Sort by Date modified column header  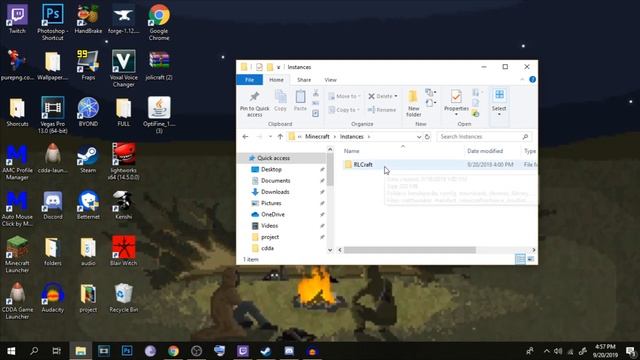pos(485,151)
